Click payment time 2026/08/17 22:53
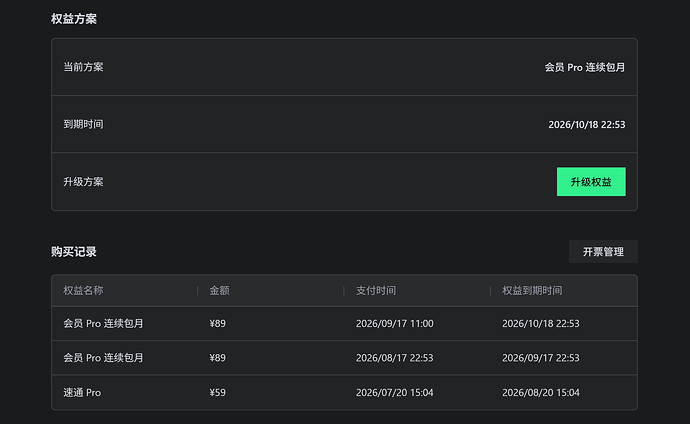 click(x=395, y=358)
